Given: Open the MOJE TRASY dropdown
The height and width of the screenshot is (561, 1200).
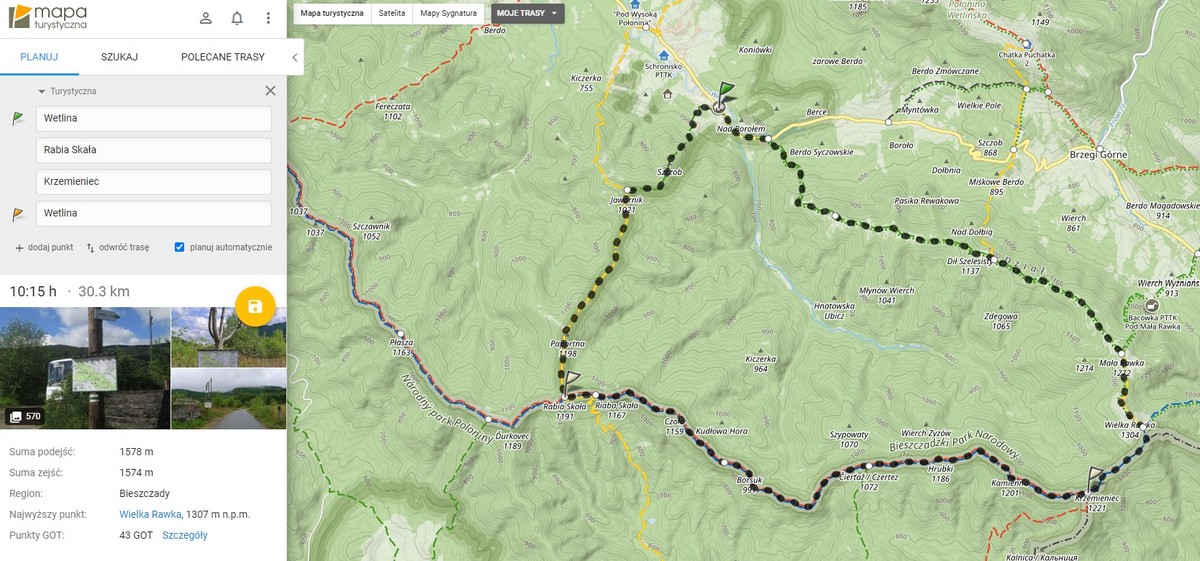Looking at the screenshot, I should (x=528, y=13).
